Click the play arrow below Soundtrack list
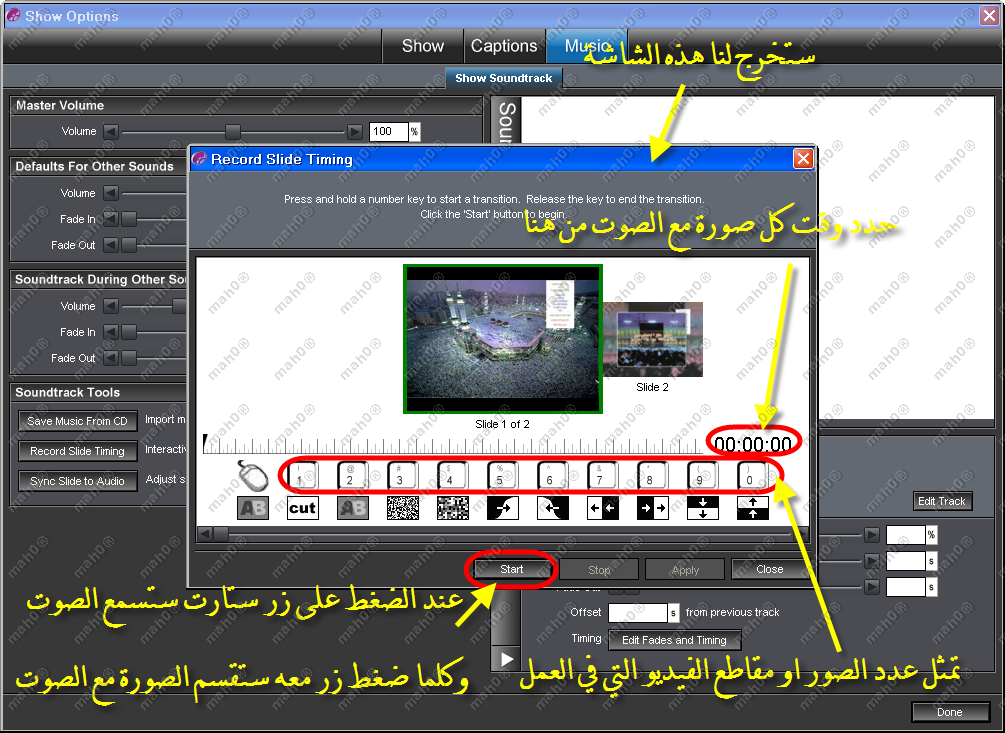The width and height of the screenshot is (1005, 733). pyautogui.click(x=507, y=659)
